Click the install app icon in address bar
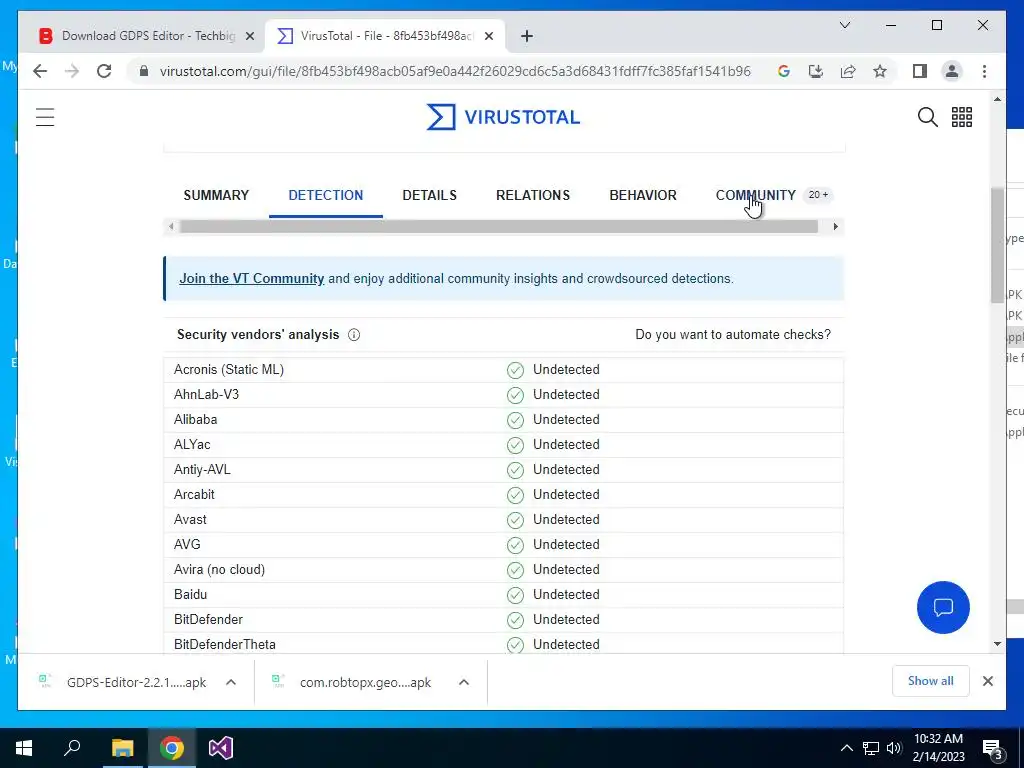The width and height of the screenshot is (1024, 768). pyautogui.click(x=816, y=71)
